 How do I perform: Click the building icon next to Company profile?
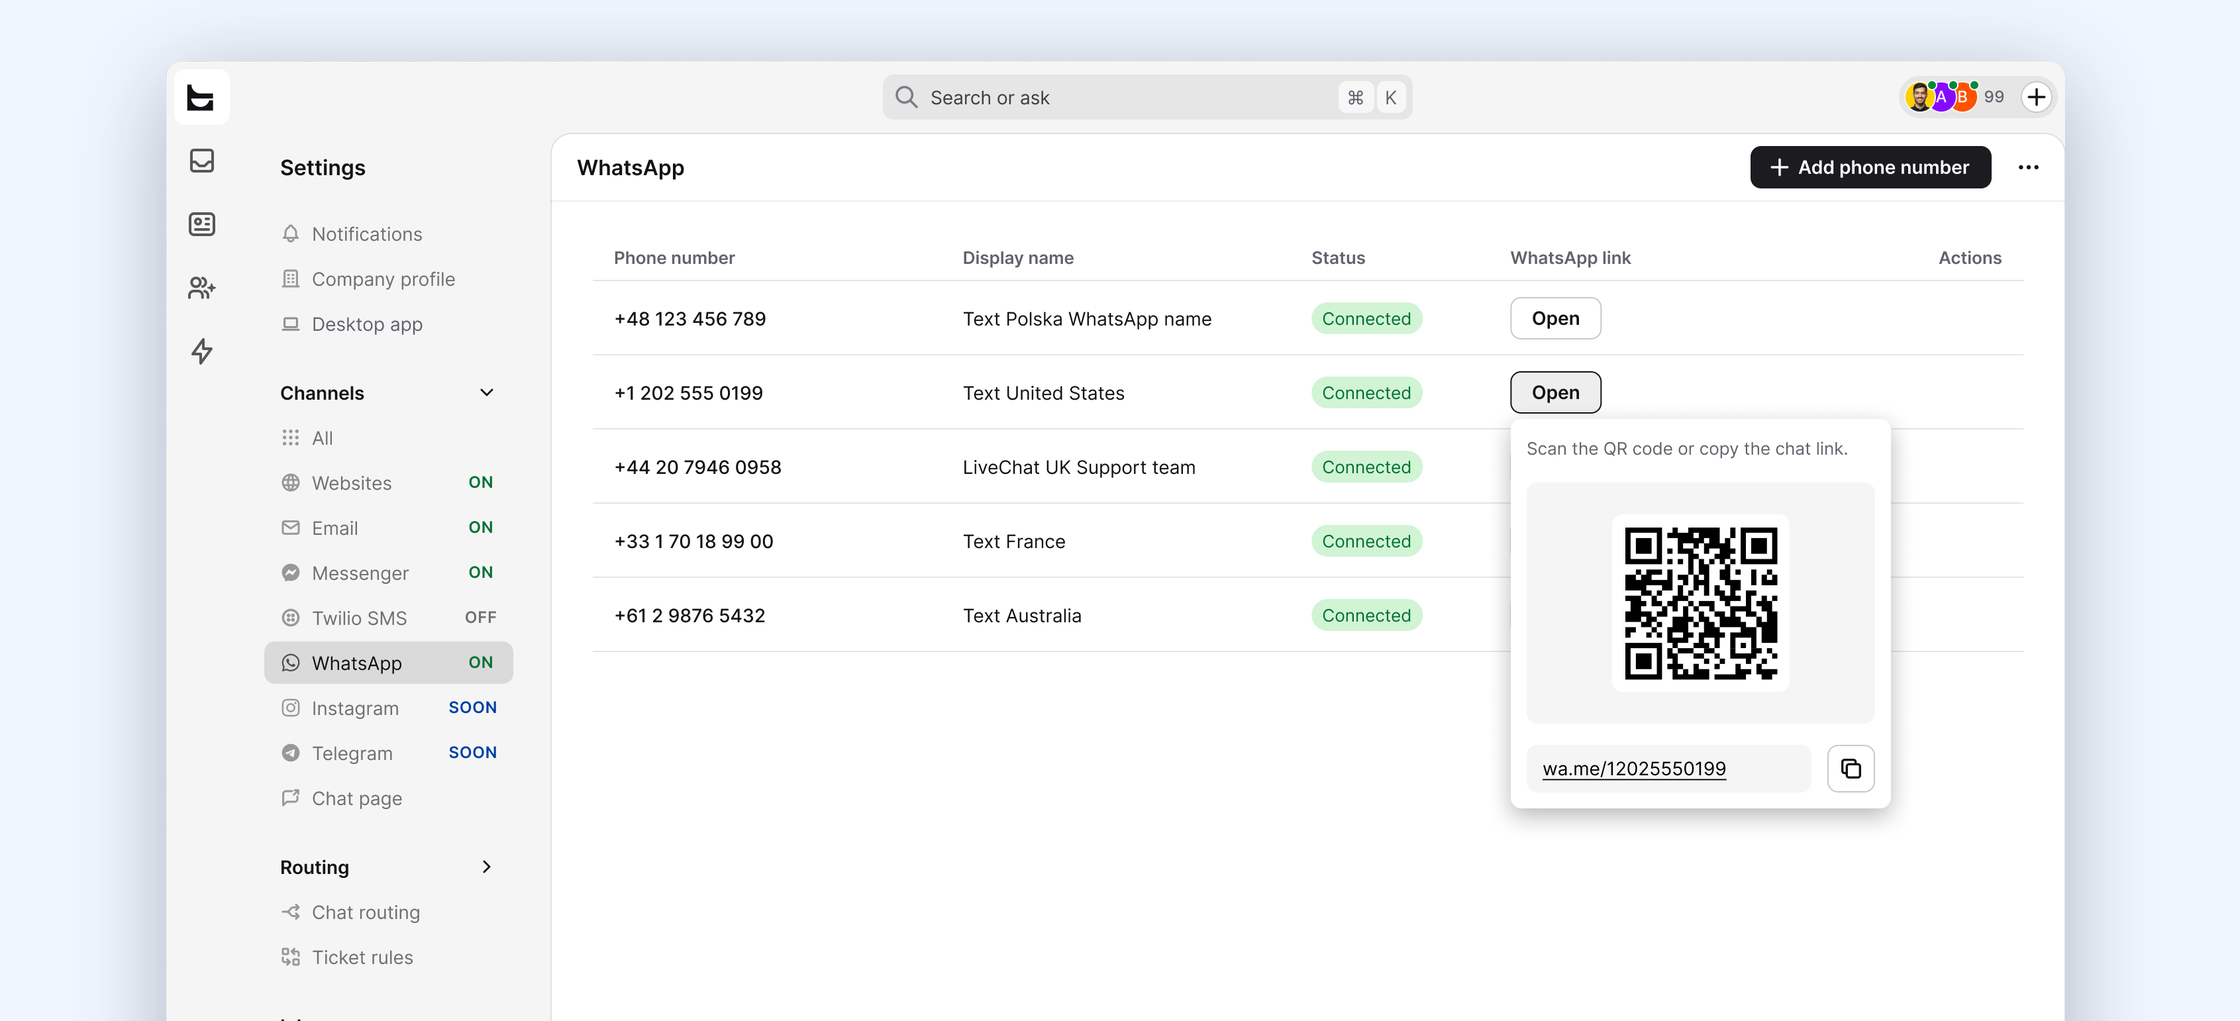[x=291, y=279]
